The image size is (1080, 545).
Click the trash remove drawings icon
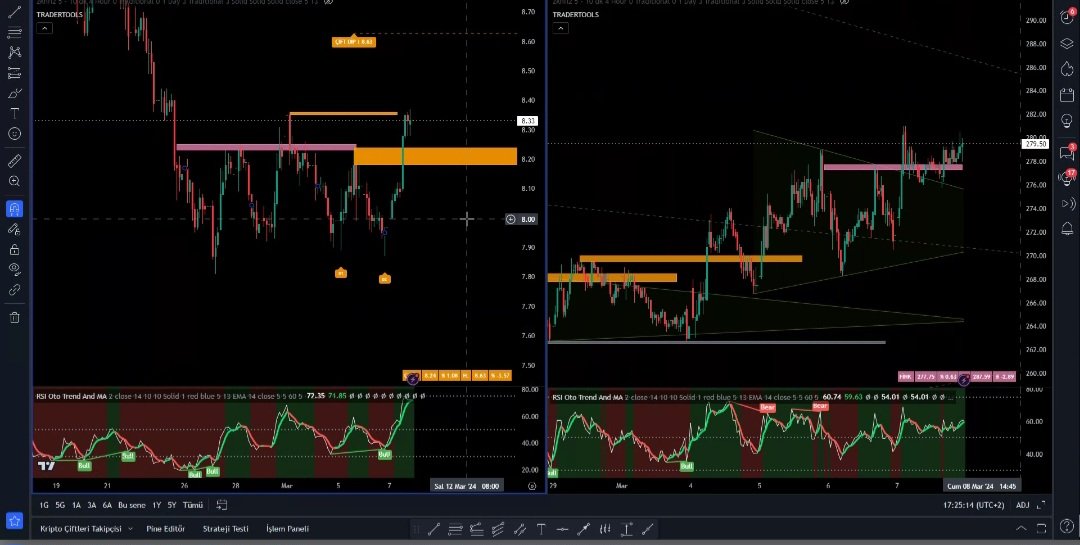click(14, 317)
